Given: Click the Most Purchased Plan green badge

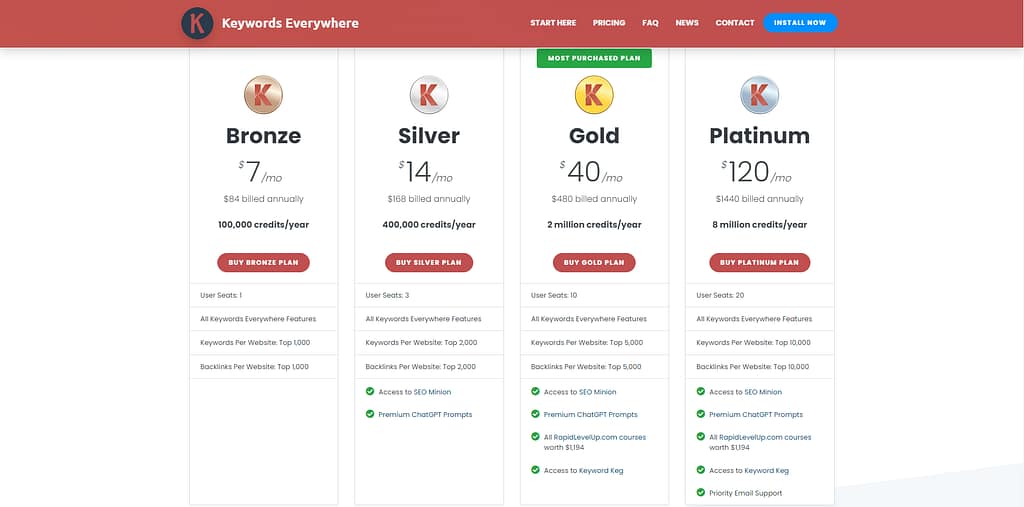Looking at the screenshot, I should click(594, 58).
